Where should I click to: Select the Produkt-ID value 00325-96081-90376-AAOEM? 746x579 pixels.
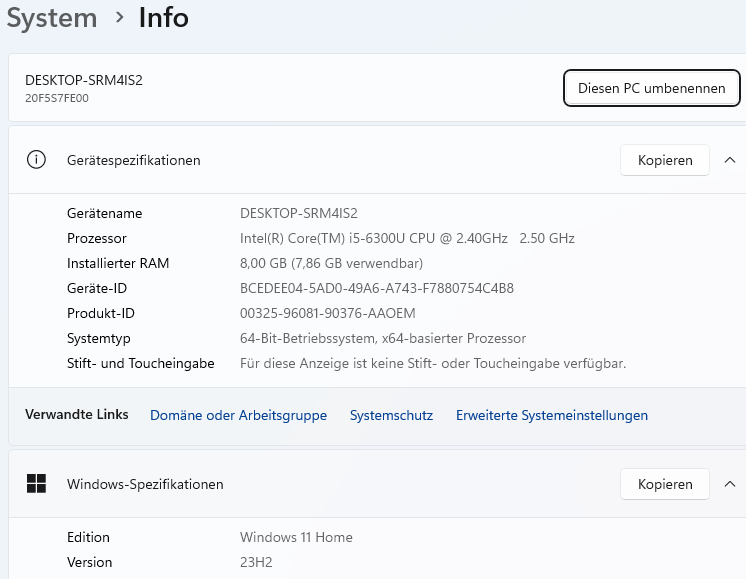click(328, 313)
